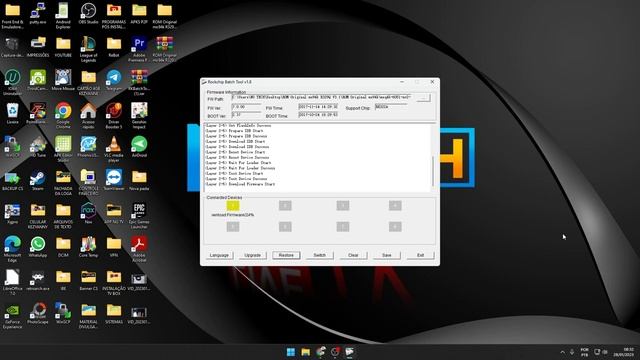Open the Lixeira recycle bin icon
Screen dimensions: 640x360
click(x=12, y=113)
